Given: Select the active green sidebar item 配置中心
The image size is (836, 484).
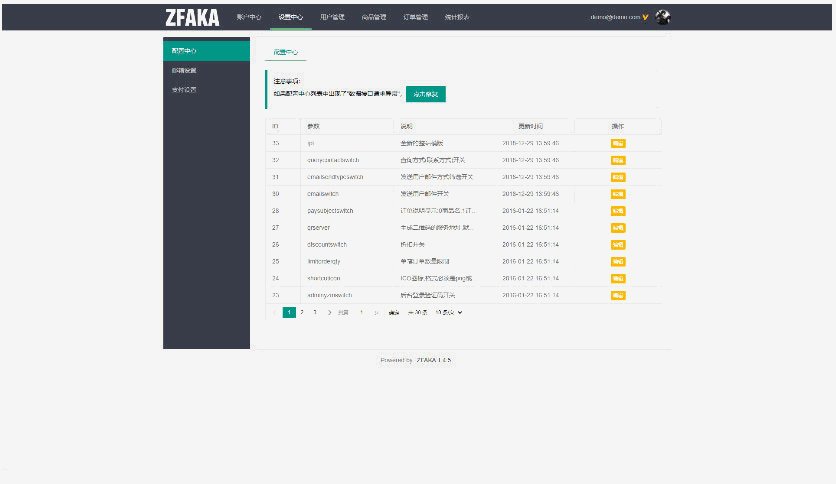Looking at the screenshot, I should tap(206, 51).
